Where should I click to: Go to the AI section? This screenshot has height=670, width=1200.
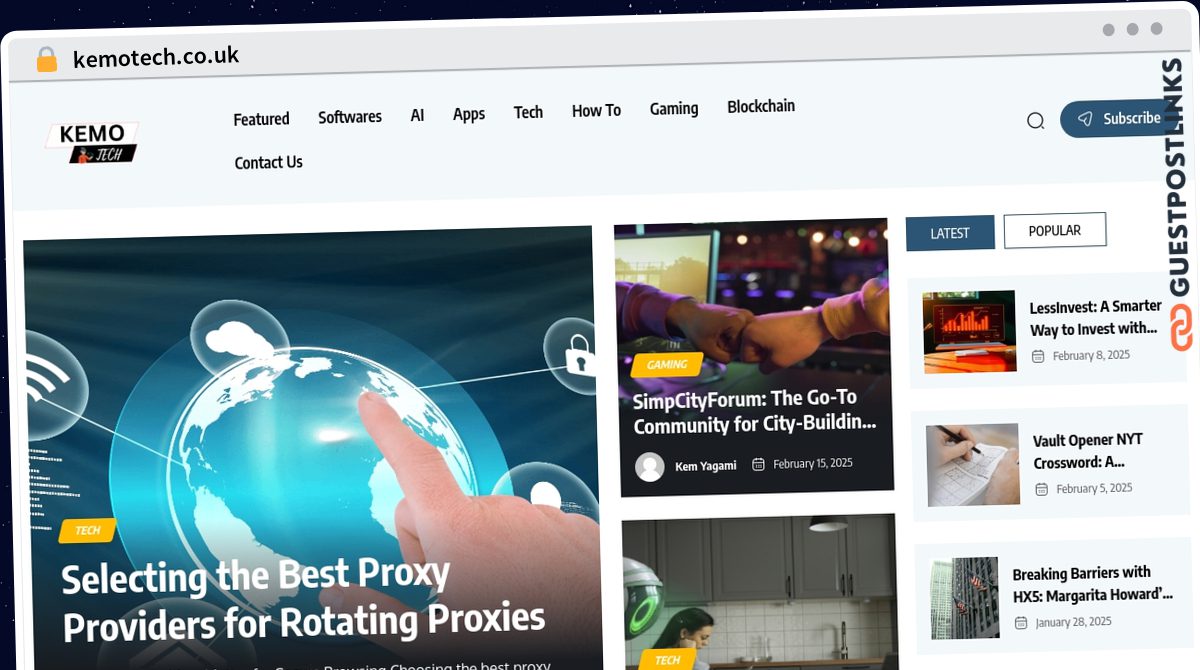417,115
